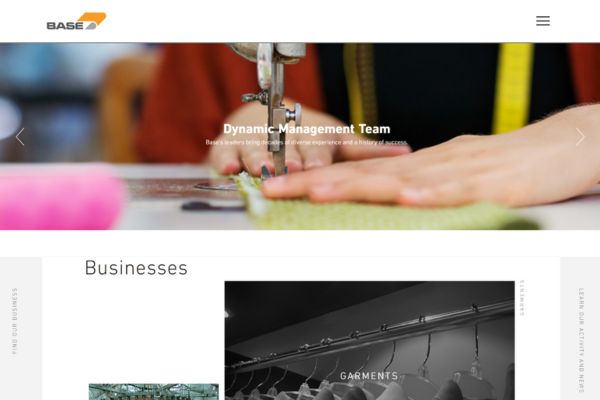Open the LEARN OUR ACTIVITY AND NEWS panel
The image size is (600, 400).
pyautogui.click(x=581, y=340)
